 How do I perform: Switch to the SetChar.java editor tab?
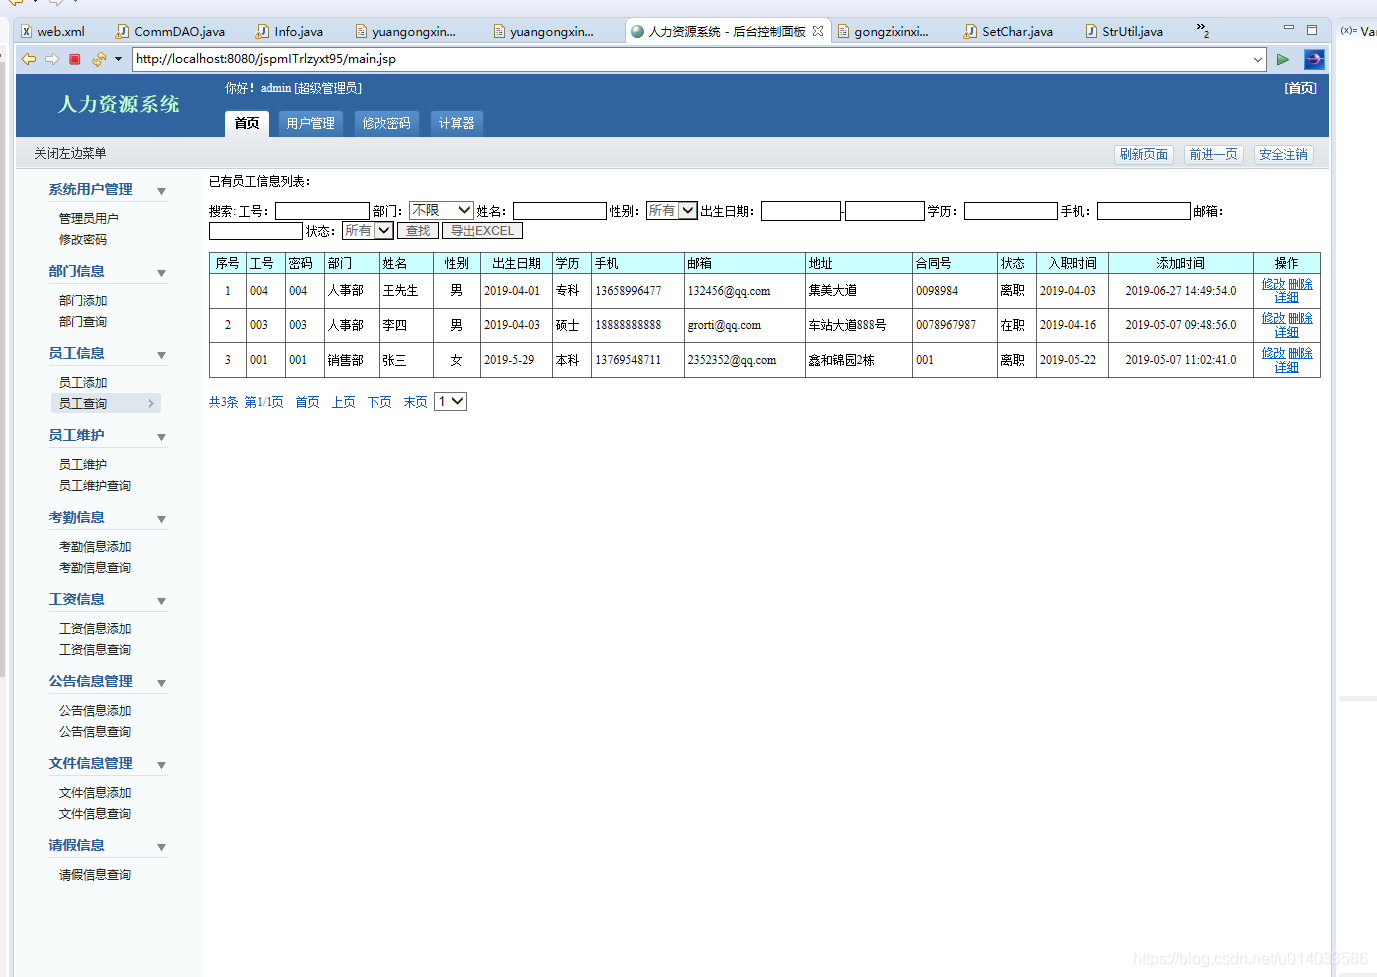(1008, 31)
